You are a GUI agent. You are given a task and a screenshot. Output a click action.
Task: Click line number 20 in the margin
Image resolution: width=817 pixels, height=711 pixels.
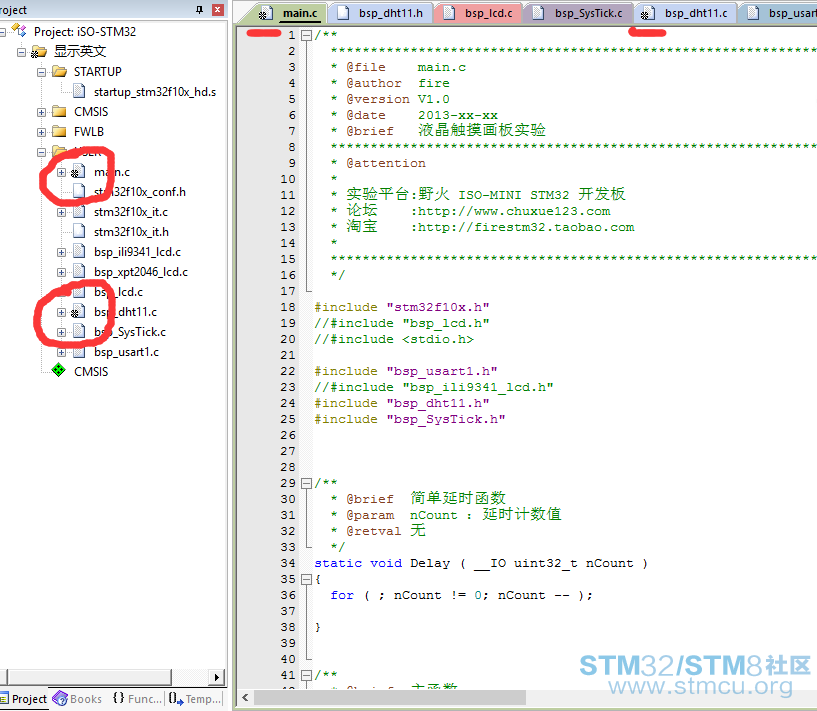tap(288, 340)
